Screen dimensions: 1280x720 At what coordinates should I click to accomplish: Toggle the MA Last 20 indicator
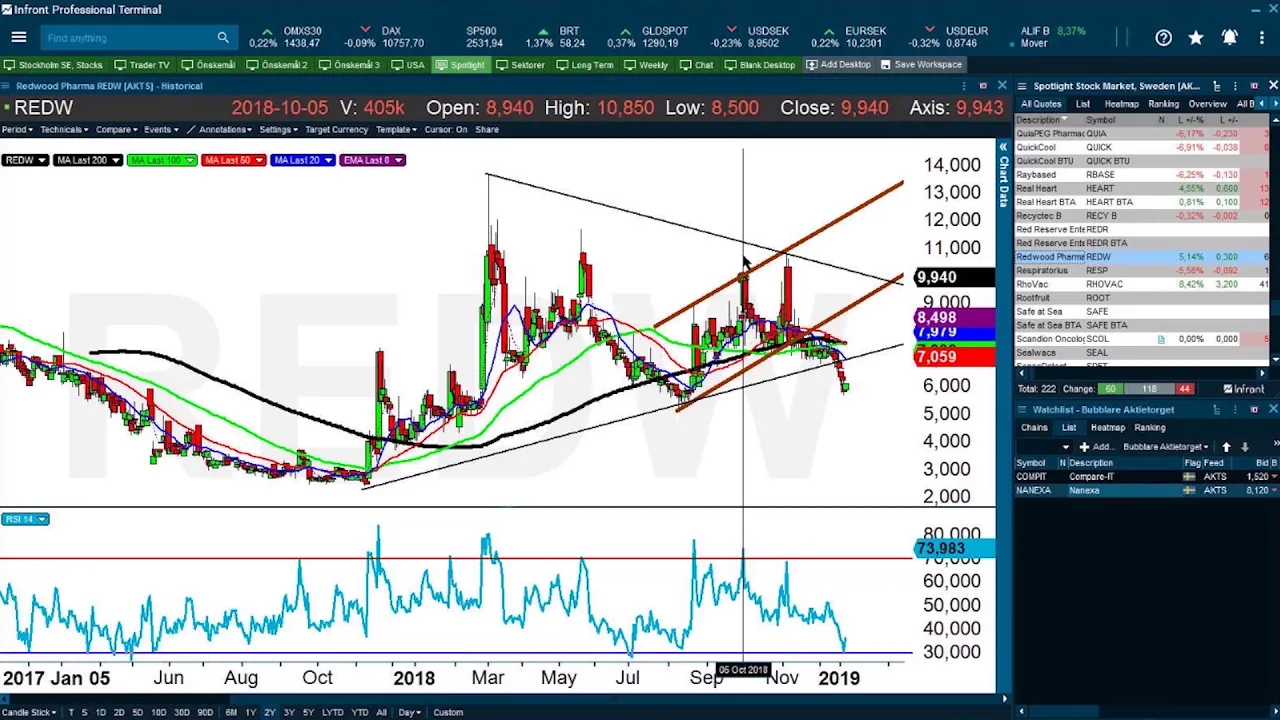tap(302, 160)
